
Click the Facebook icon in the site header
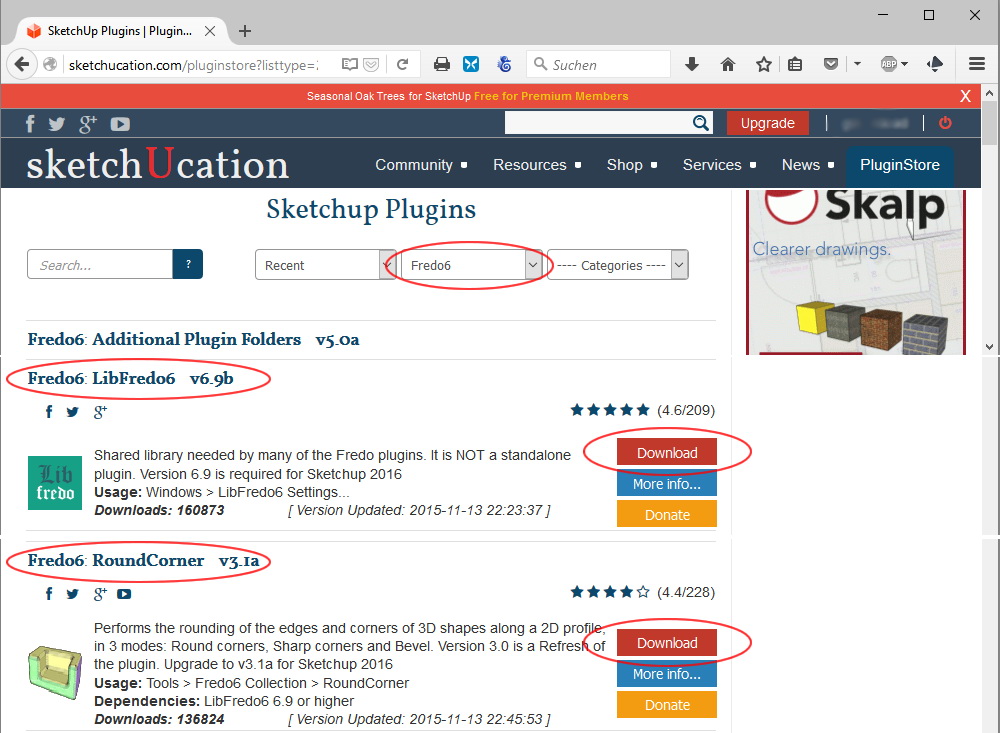point(30,124)
